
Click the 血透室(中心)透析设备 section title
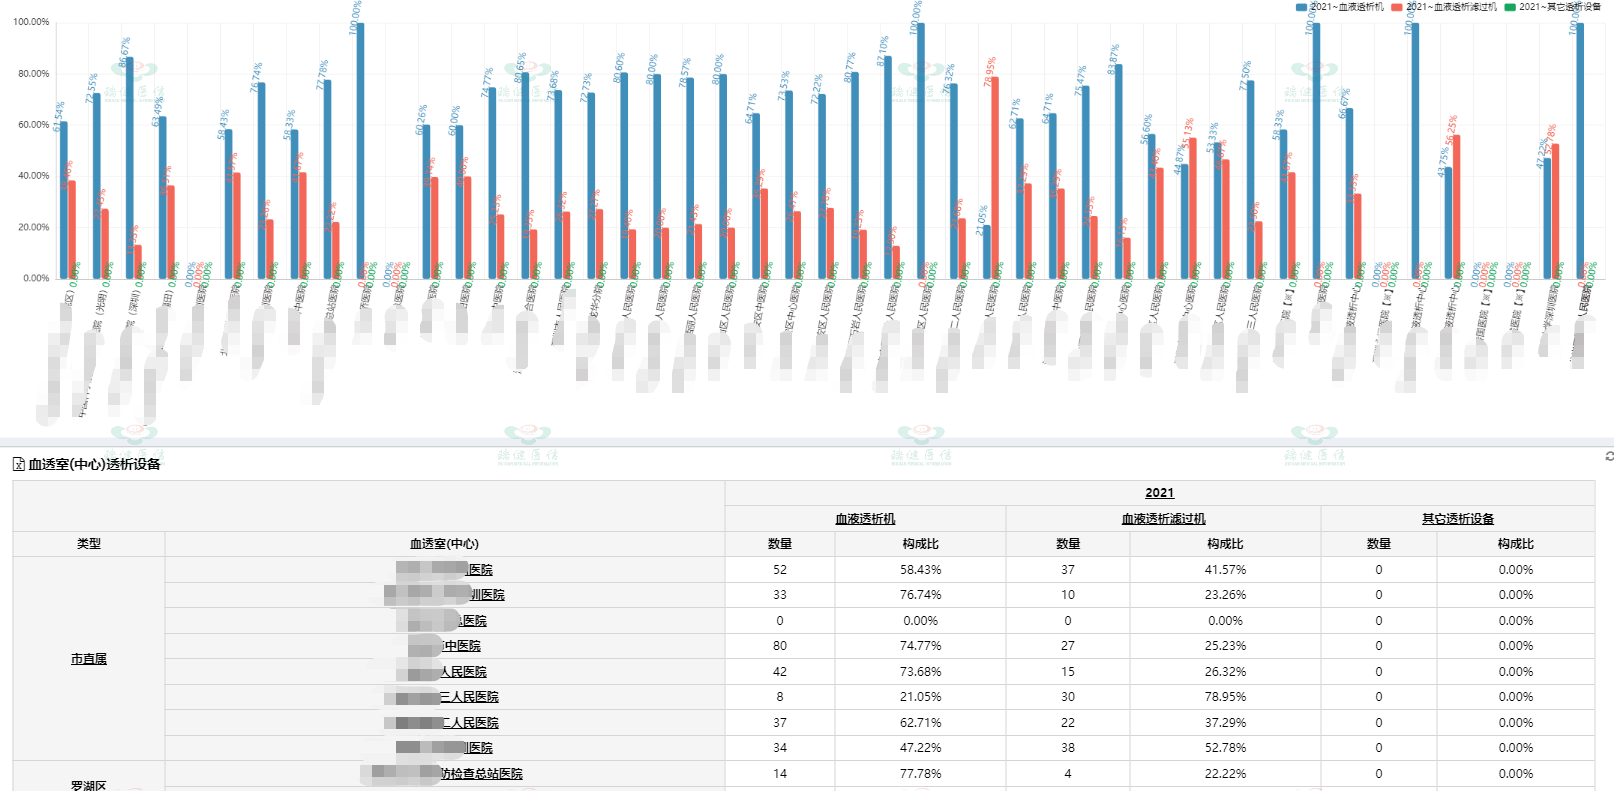point(94,464)
